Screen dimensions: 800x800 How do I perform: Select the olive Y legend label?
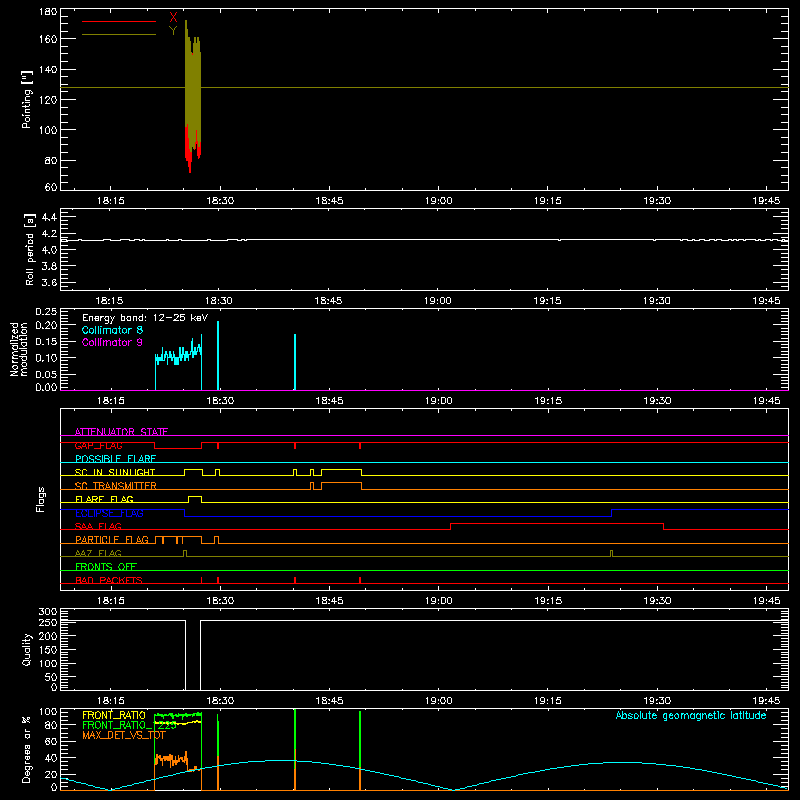pos(173,31)
